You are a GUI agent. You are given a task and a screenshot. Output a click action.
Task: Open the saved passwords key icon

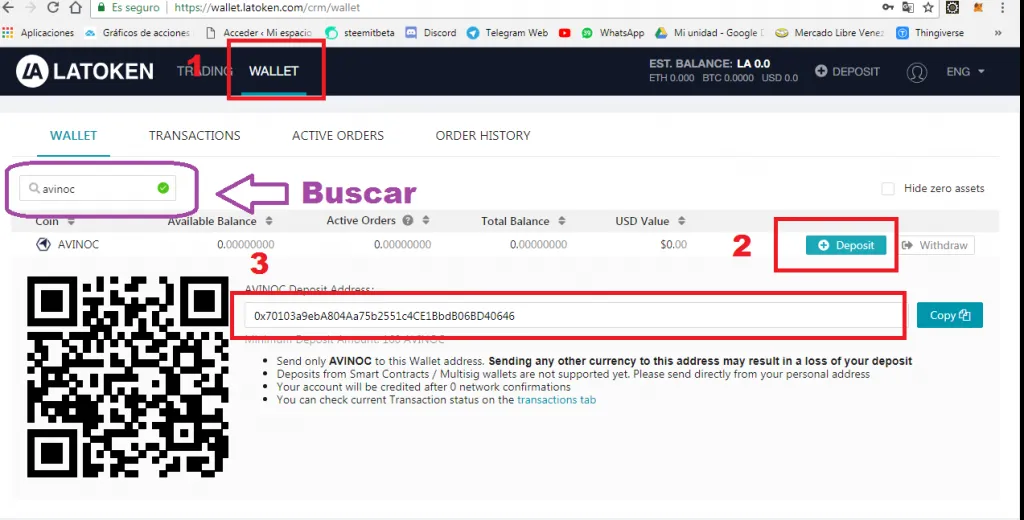[x=888, y=7]
